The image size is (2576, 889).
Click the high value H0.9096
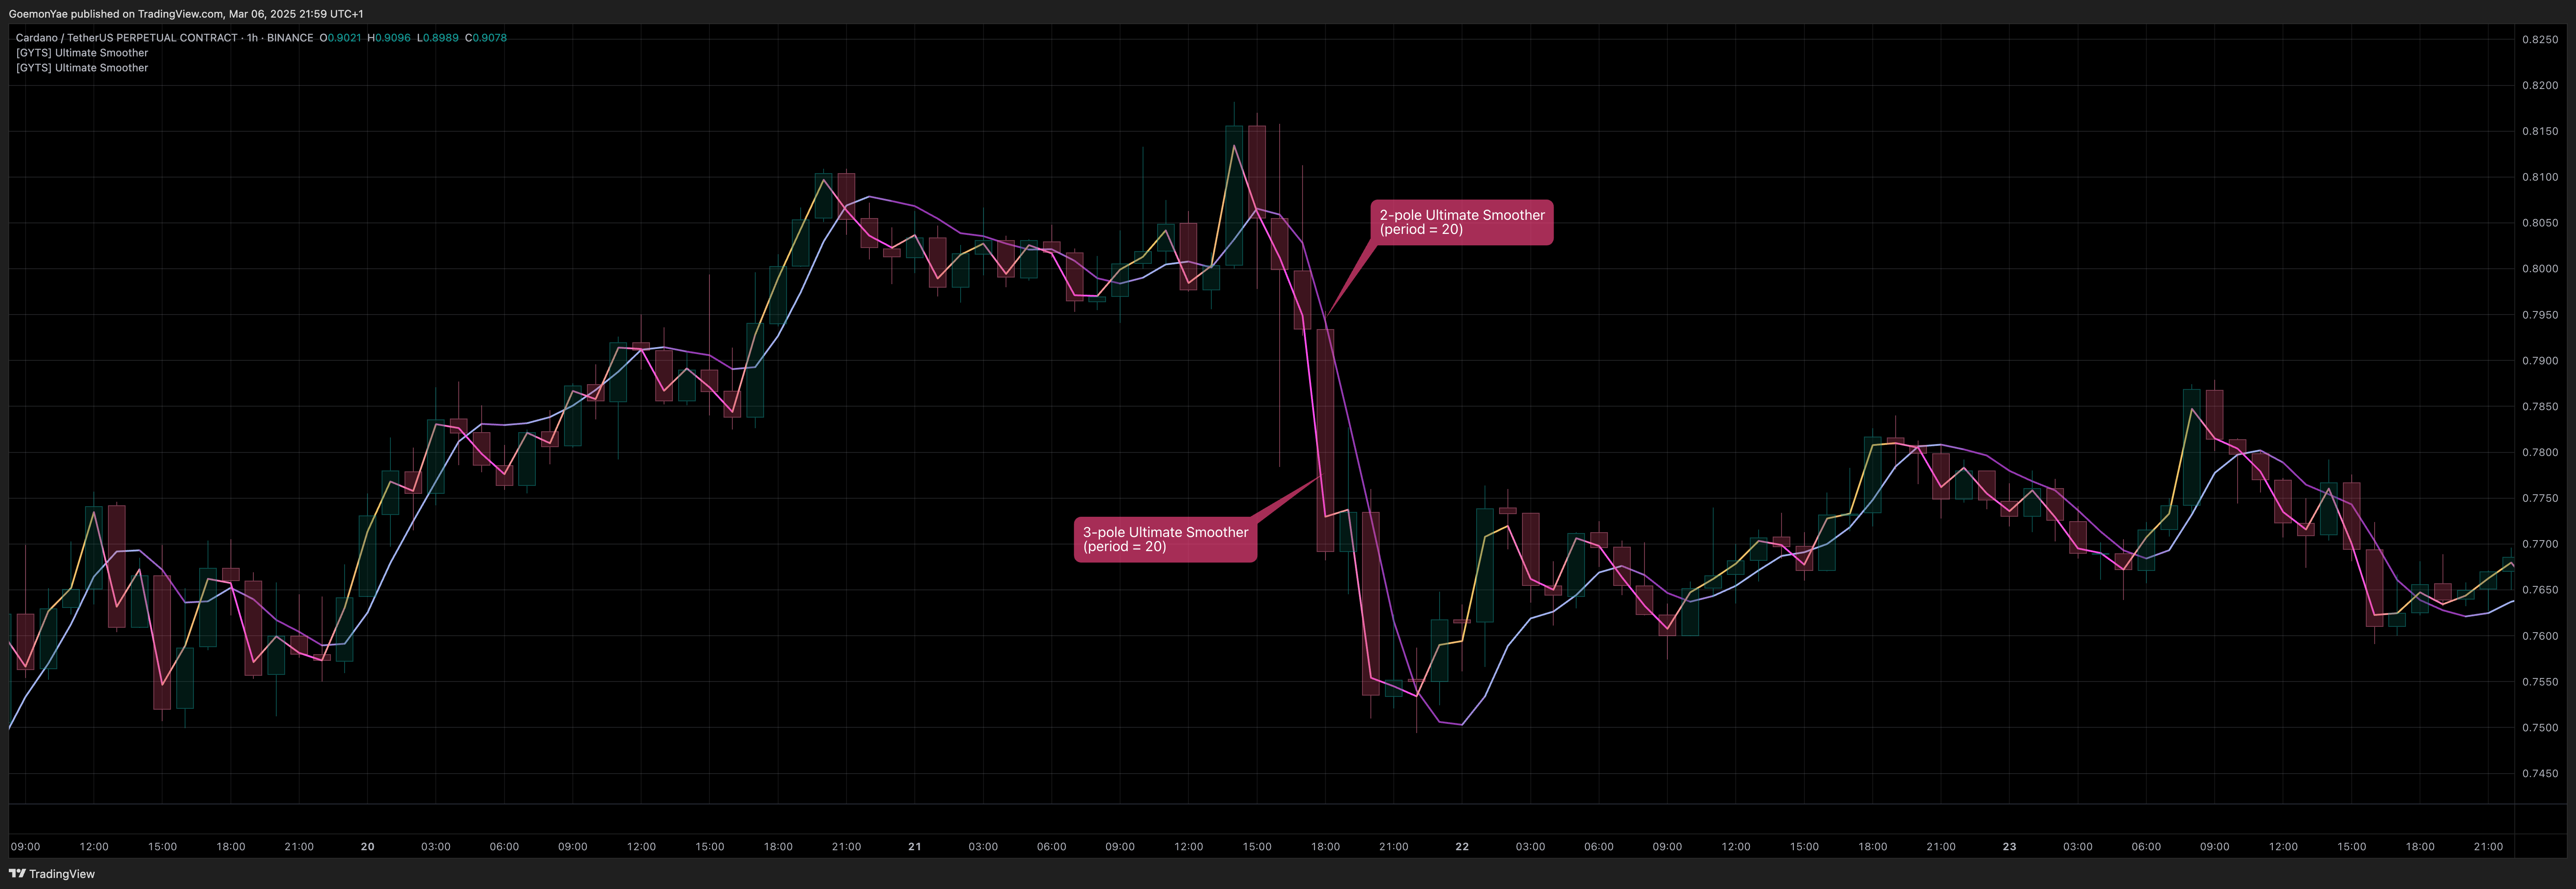coord(388,38)
